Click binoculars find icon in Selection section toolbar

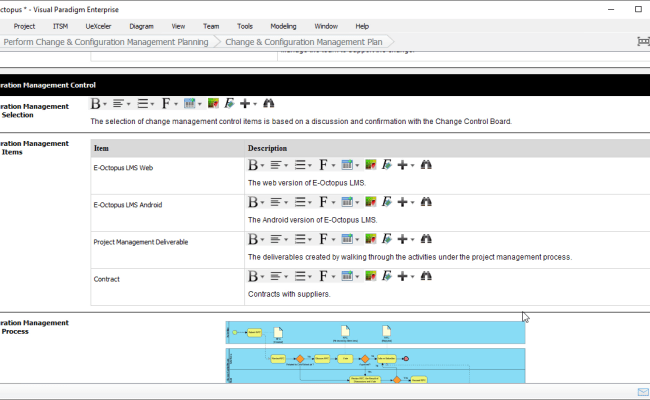269,104
